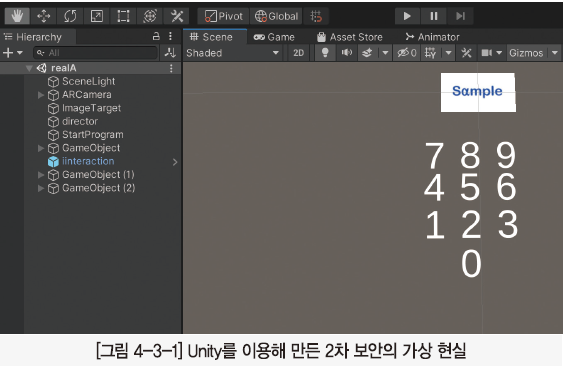Viewport: 566px width, 368px height.
Task: Open grid settings dropdown arrow
Action: (x=448, y=53)
